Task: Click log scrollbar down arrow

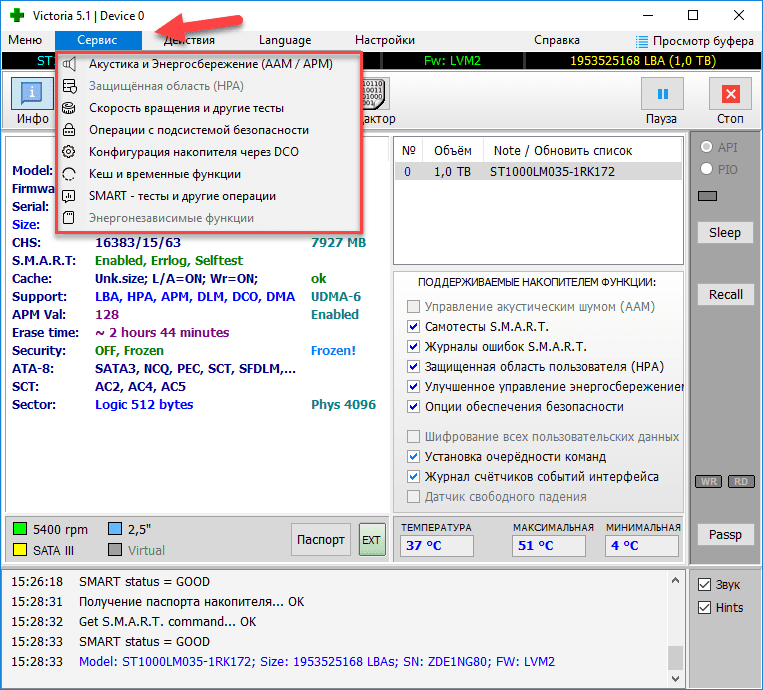Action: pos(675,678)
